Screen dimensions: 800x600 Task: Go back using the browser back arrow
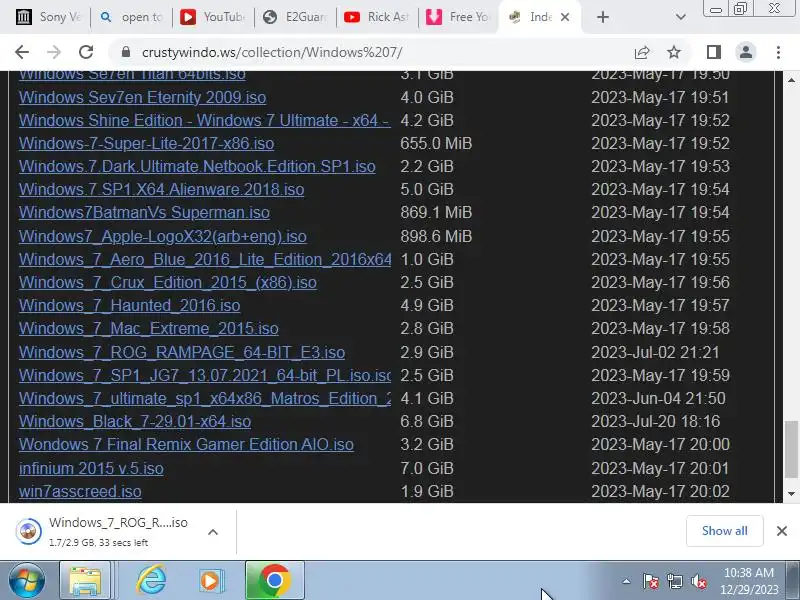click(x=22, y=52)
